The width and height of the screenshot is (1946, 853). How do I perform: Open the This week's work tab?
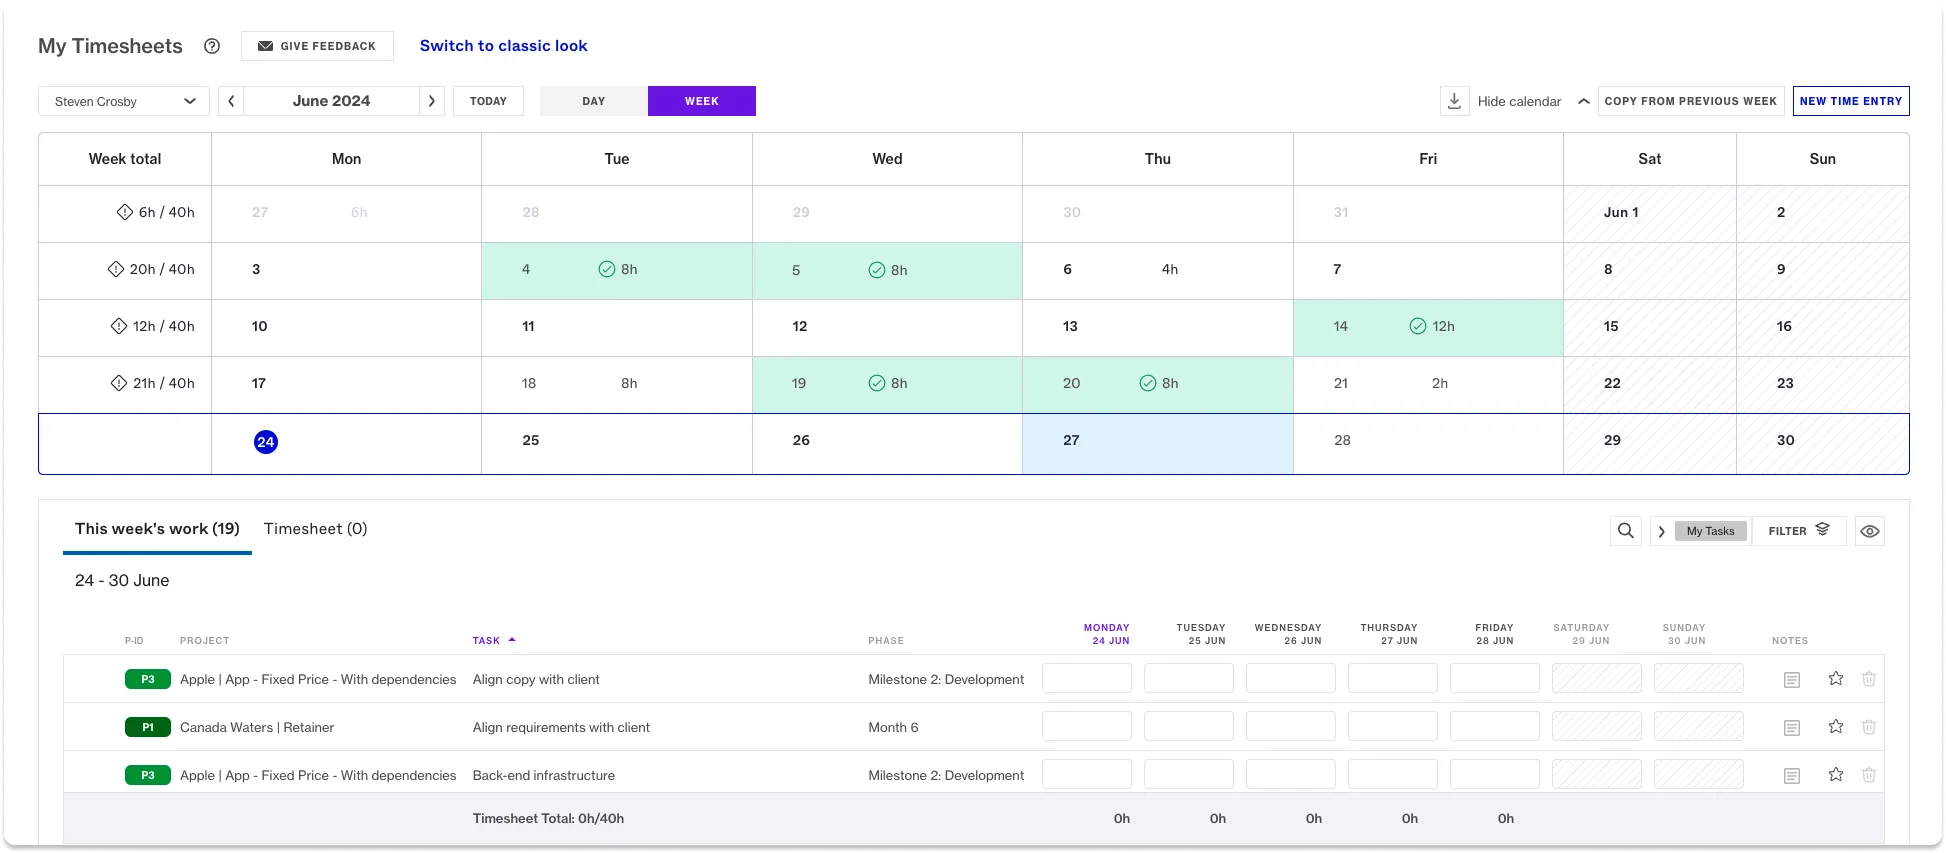tap(157, 528)
